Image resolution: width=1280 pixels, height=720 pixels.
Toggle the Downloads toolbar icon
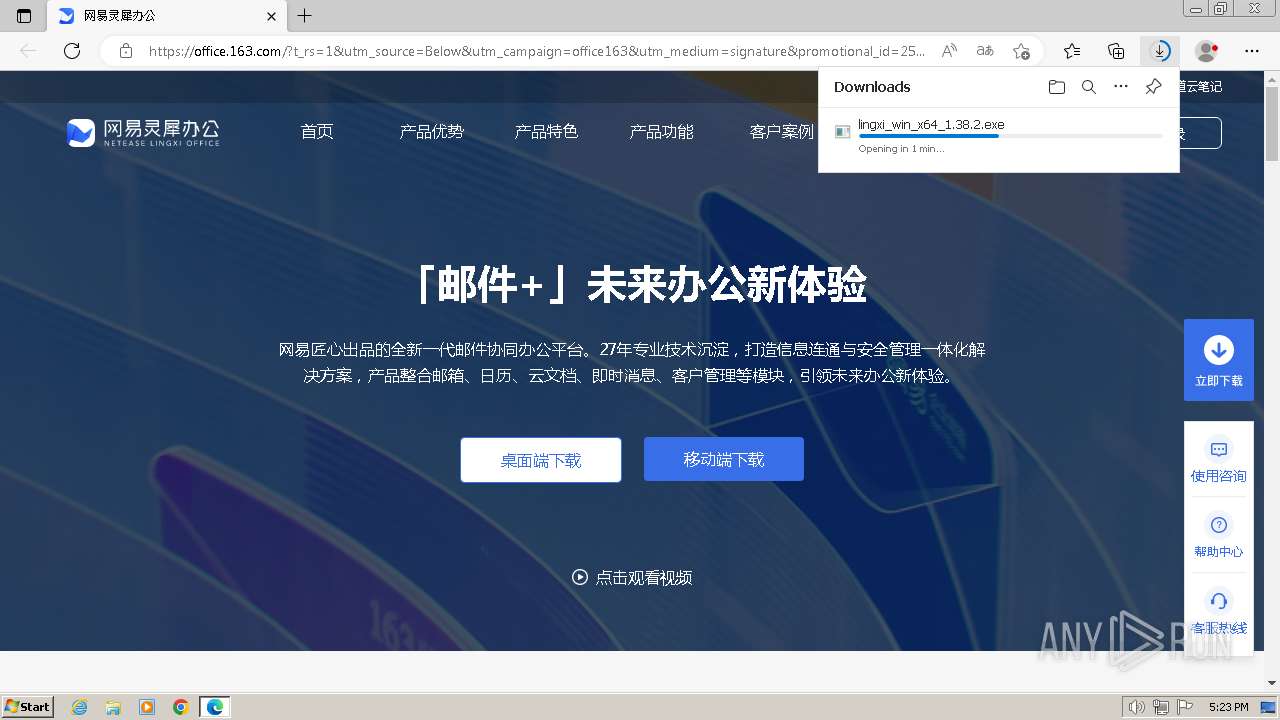(x=1160, y=51)
